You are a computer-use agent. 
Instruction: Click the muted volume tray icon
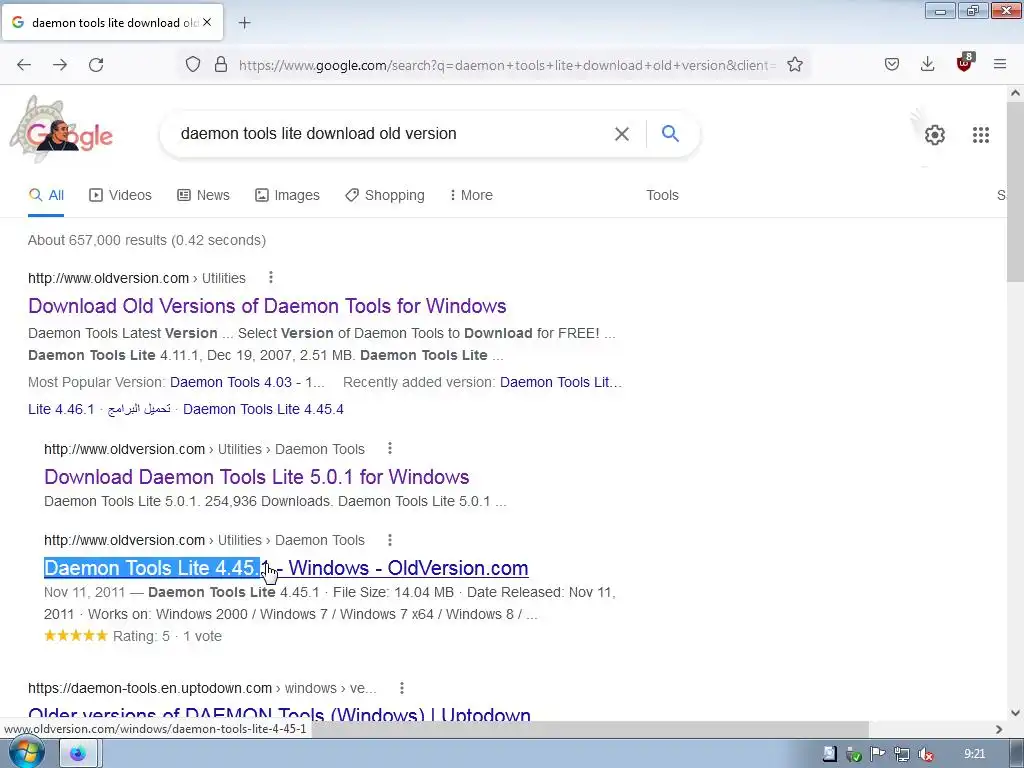tap(925, 755)
